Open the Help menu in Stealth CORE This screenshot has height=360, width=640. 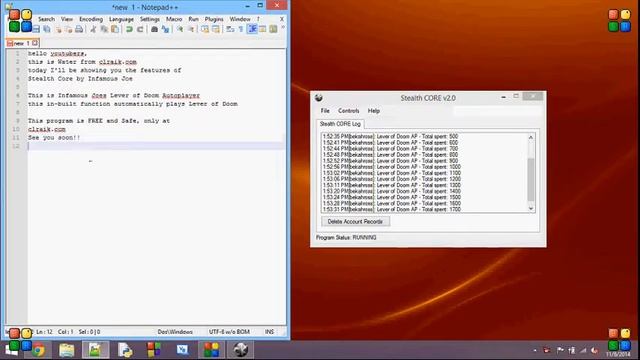click(373, 111)
